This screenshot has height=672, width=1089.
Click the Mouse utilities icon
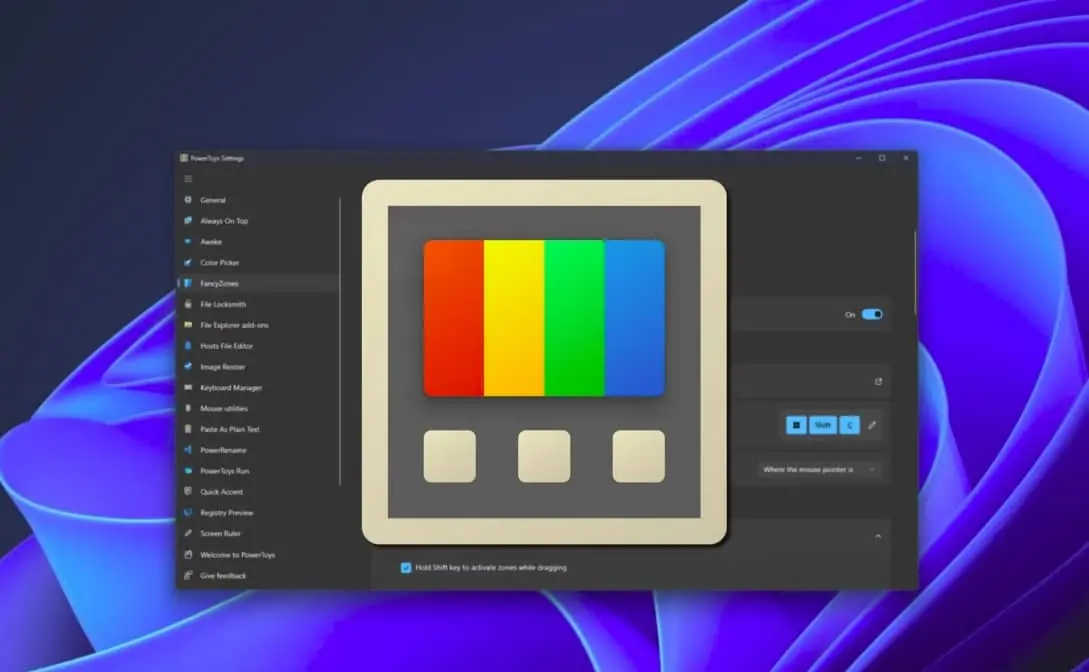click(188, 408)
